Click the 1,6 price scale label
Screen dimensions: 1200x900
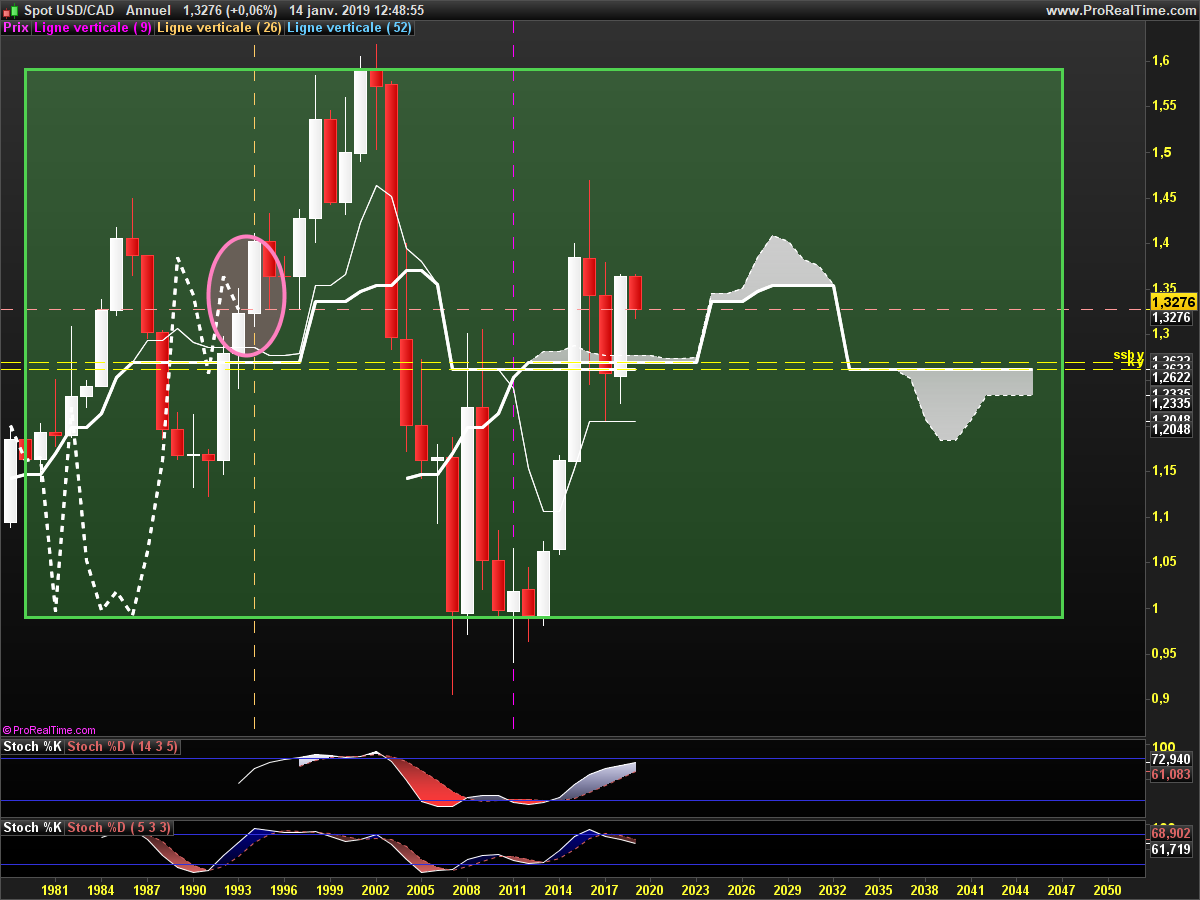(x=1160, y=61)
